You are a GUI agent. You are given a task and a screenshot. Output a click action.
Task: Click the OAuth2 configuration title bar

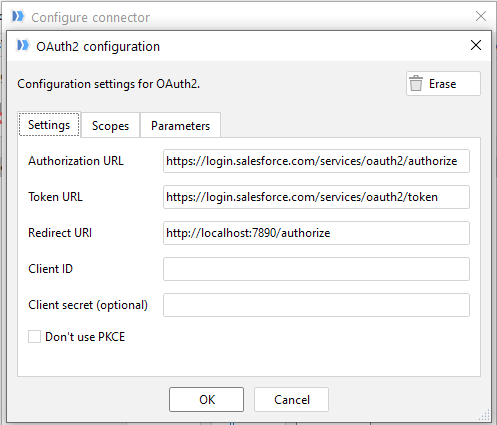point(247,46)
